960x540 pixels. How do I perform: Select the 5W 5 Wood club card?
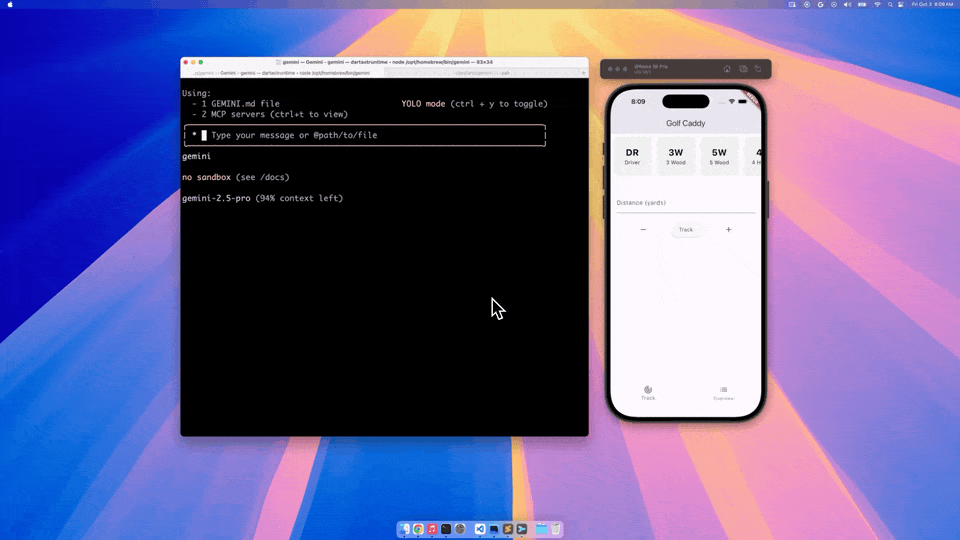[x=719, y=156]
